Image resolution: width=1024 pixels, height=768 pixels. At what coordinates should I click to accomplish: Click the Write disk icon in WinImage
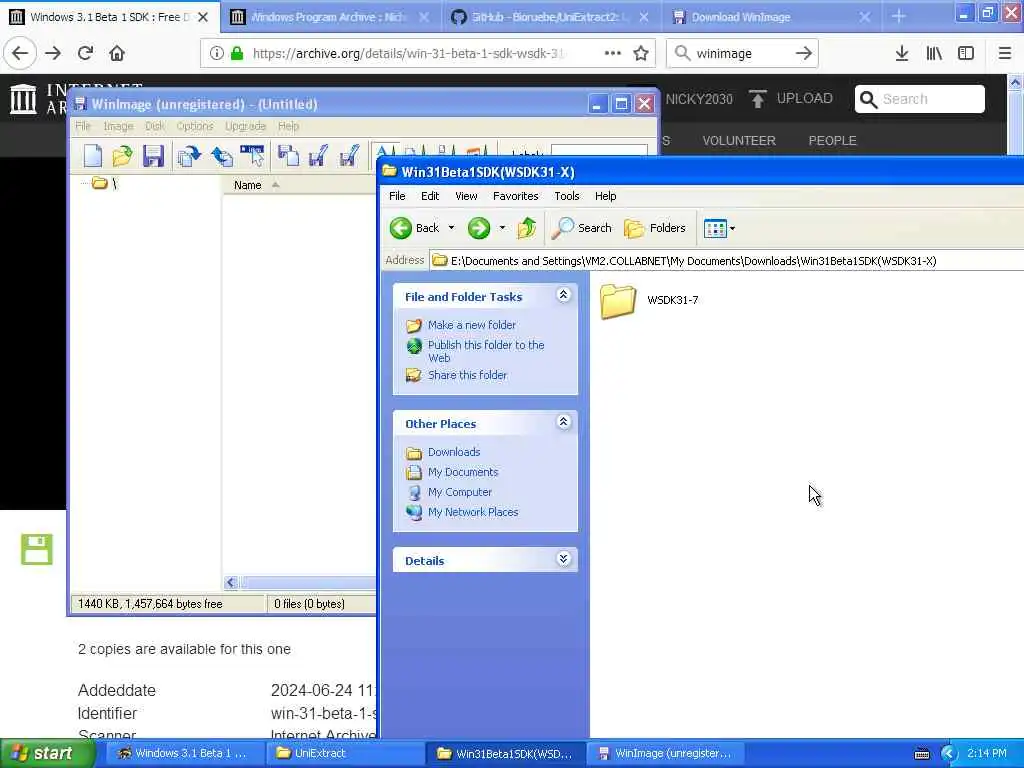tap(221, 155)
